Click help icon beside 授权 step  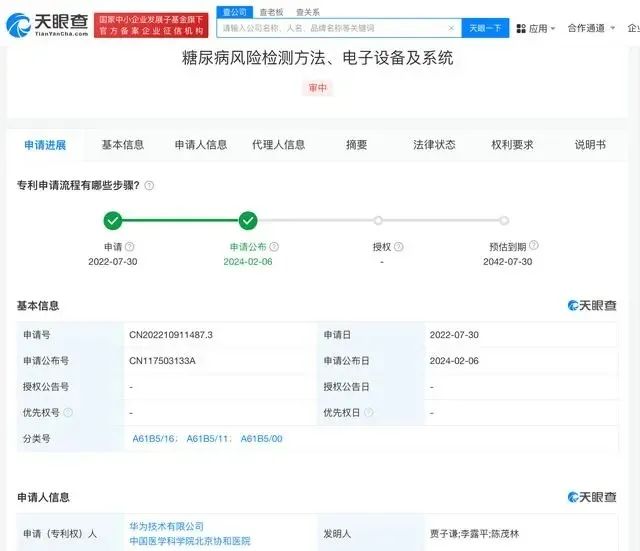pyautogui.click(x=399, y=247)
